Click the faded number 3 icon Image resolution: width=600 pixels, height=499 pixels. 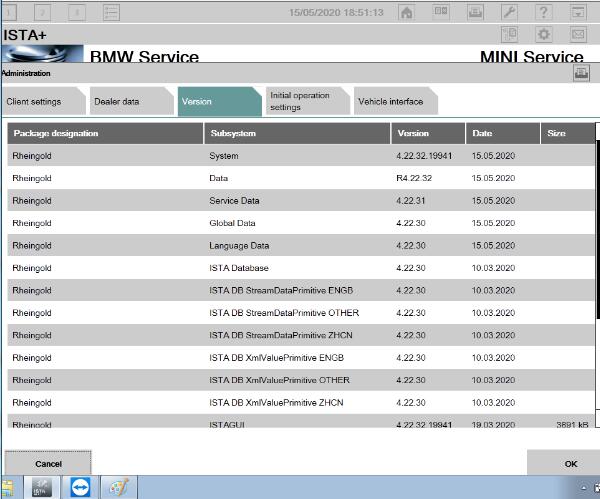pos(77,13)
